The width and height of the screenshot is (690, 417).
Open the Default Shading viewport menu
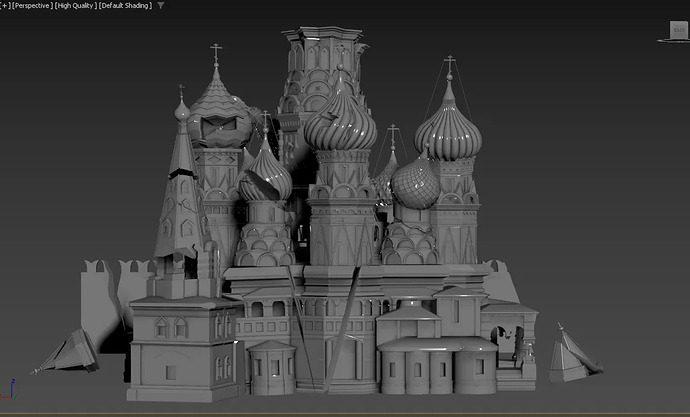coord(126,6)
